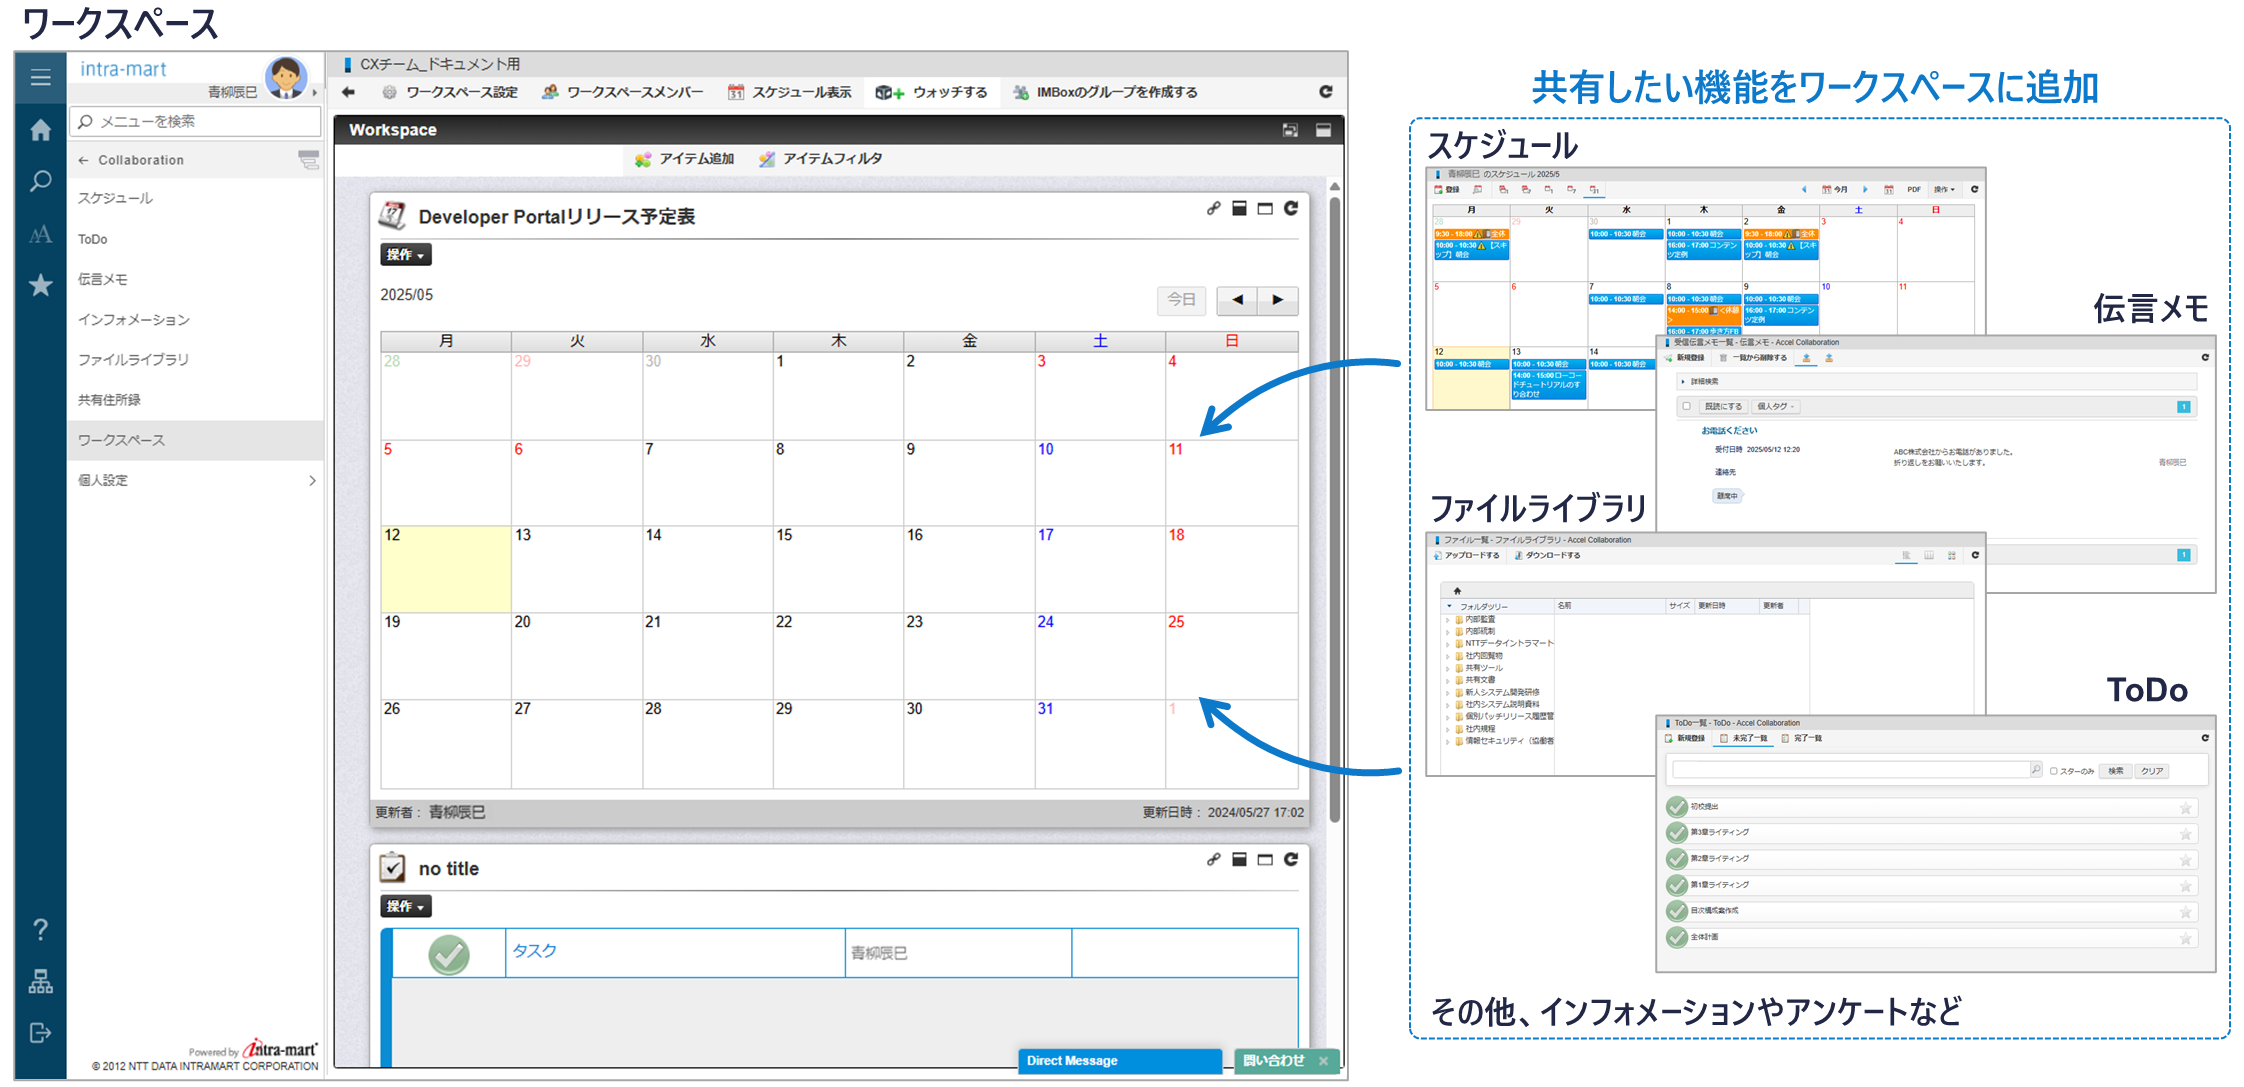Click the link icon on no title item
Image resolution: width=2244 pixels, height=1087 pixels.
1213,859
